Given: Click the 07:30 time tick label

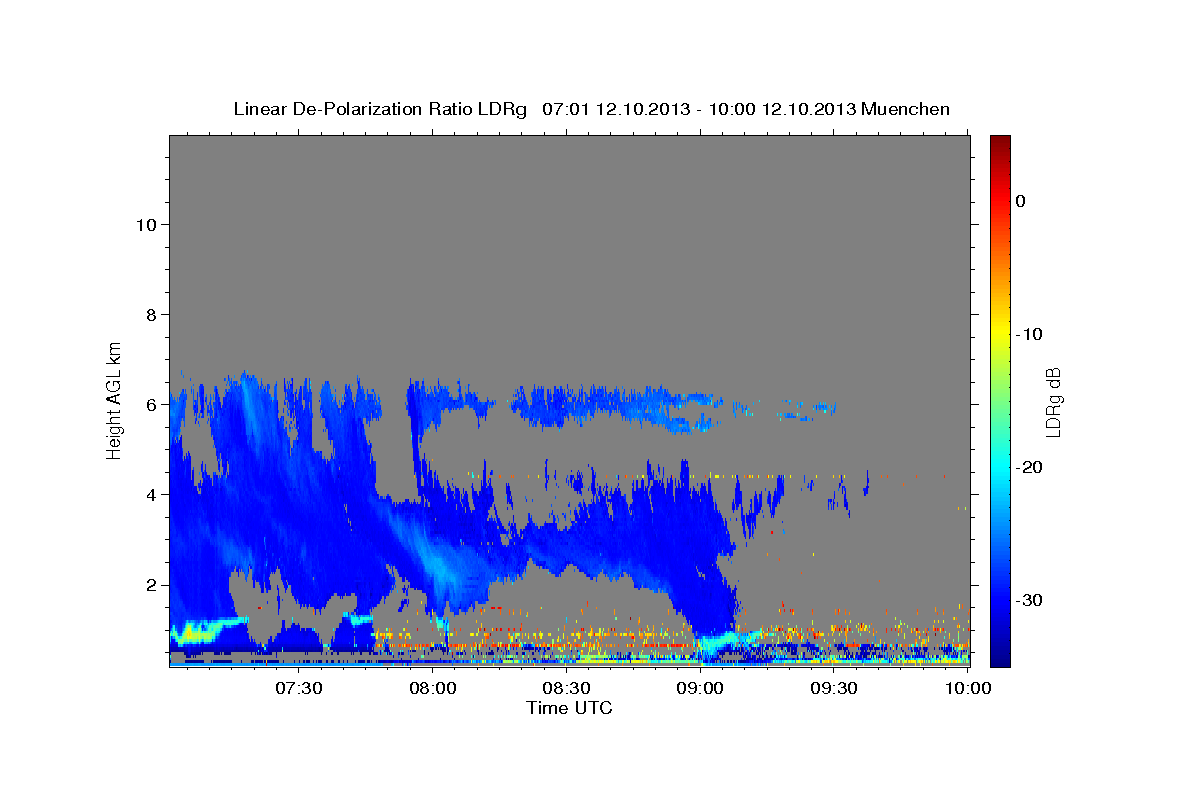Looking at the screenshot, I should coord(298,689).
